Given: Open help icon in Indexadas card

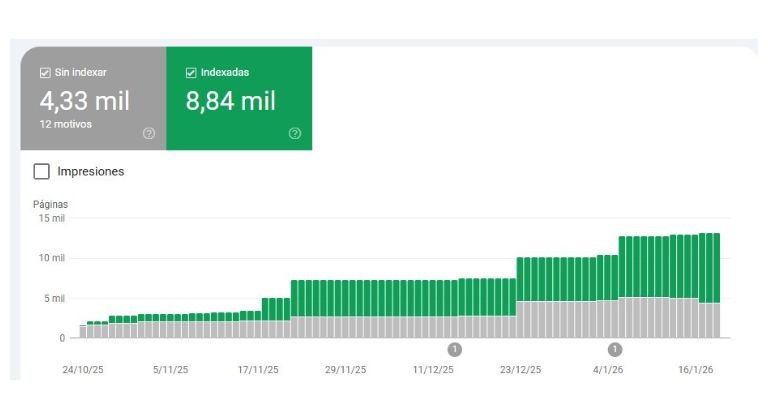Looking at the screenshot, I should (x=295, y=133).
